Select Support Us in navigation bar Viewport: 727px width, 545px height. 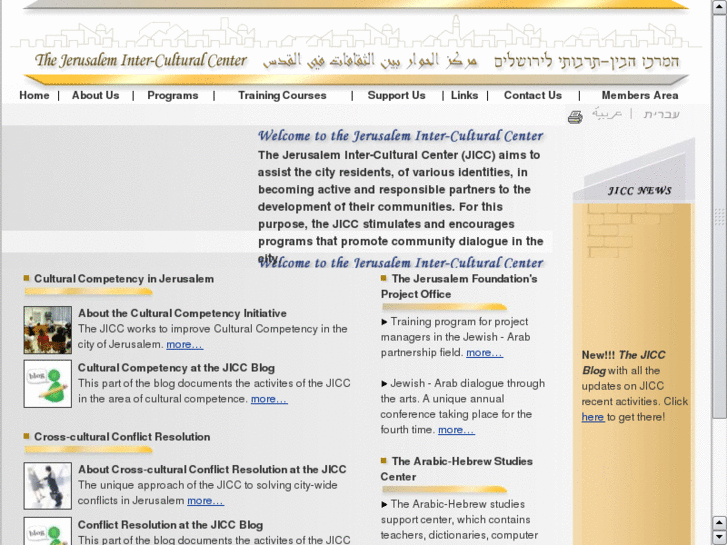(396, 95)
